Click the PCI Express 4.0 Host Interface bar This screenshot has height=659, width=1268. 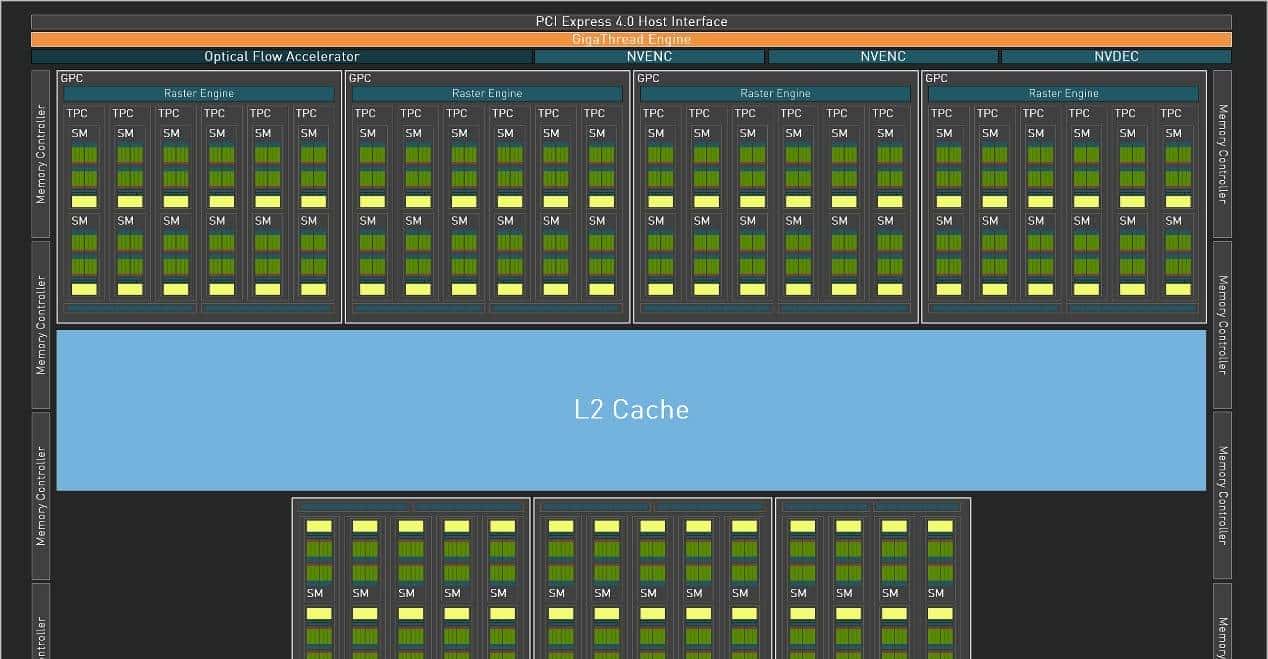[x=631, y=21]
